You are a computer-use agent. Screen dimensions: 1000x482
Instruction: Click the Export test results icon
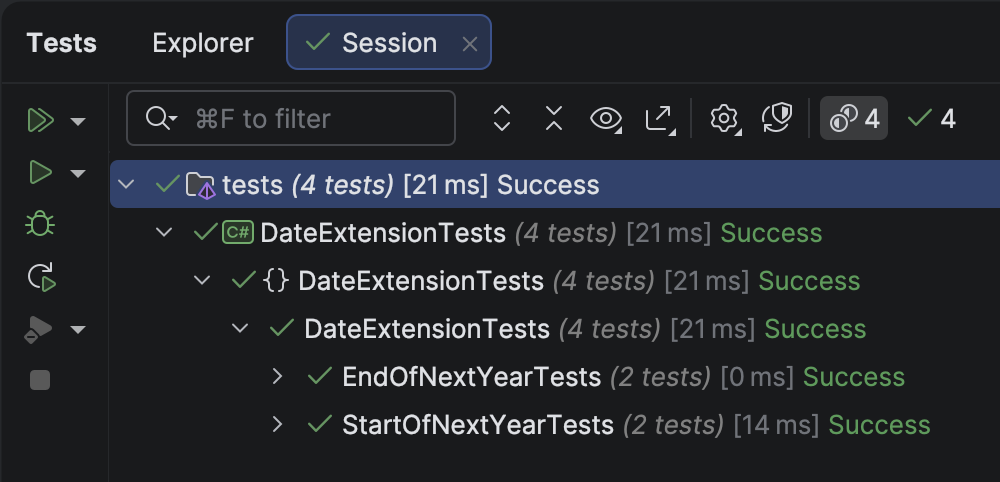click(x=659, y=119)
